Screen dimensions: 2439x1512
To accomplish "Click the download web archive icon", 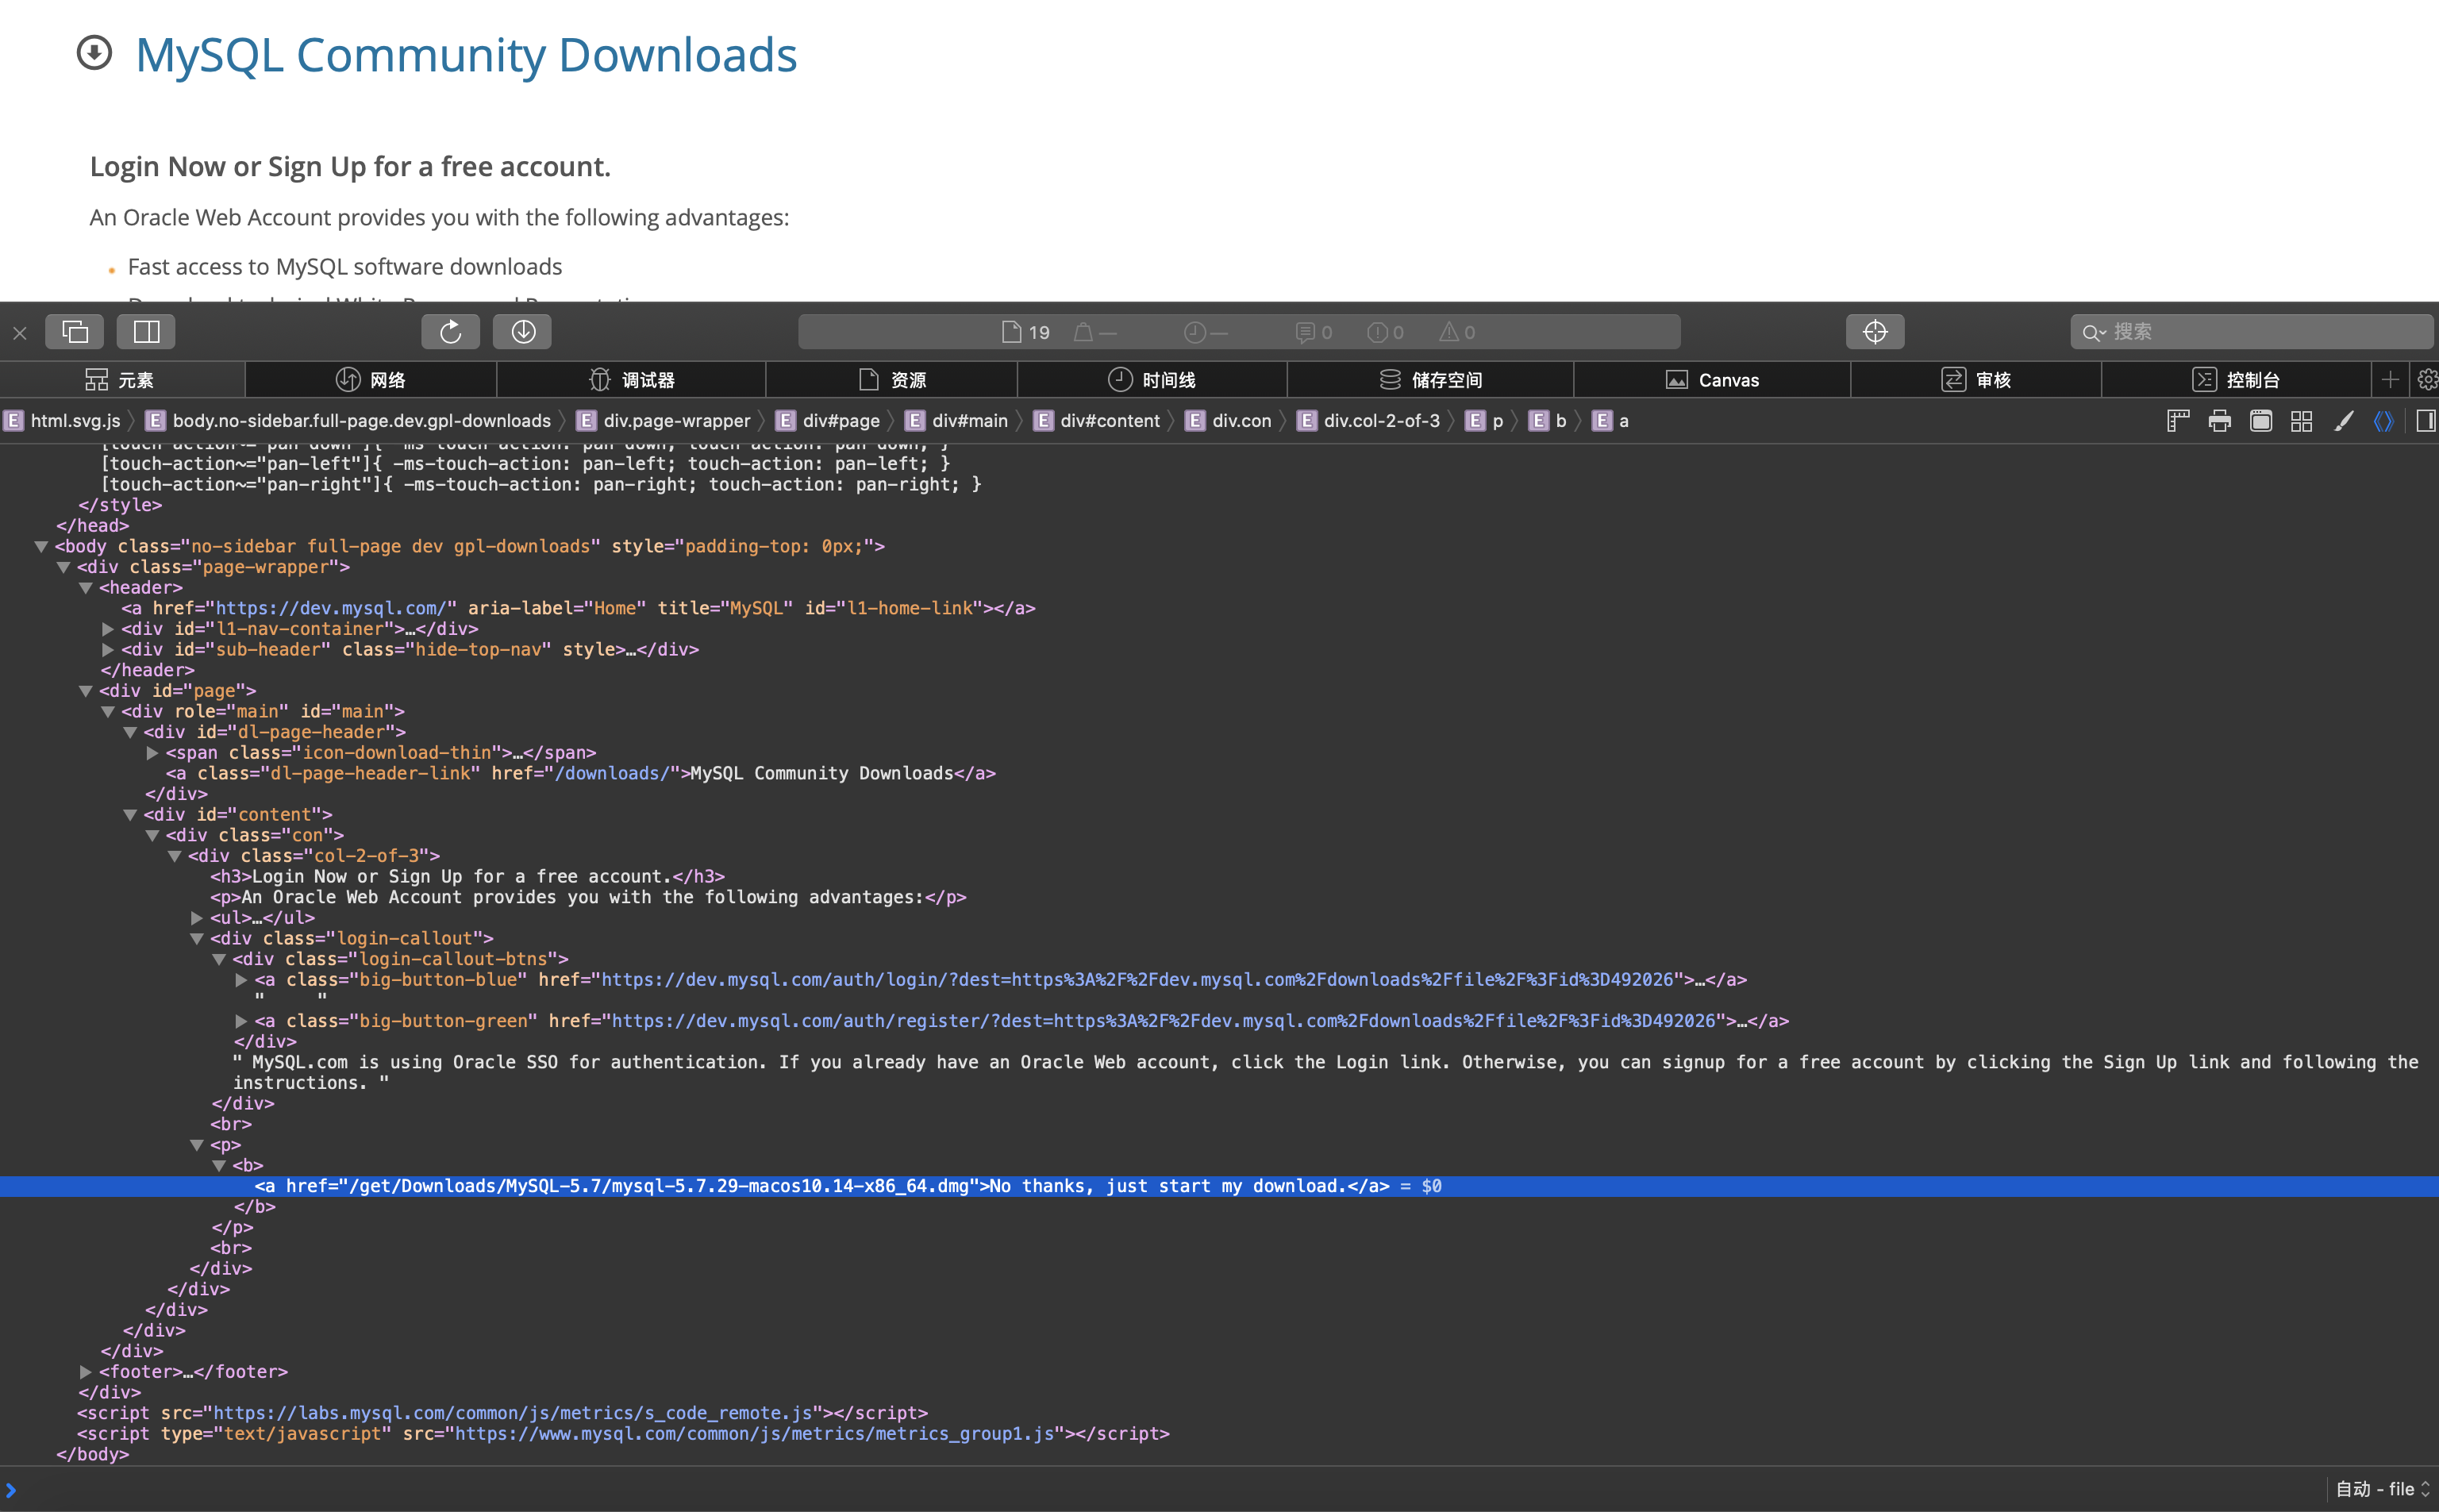I will click(x=523, y=331).
